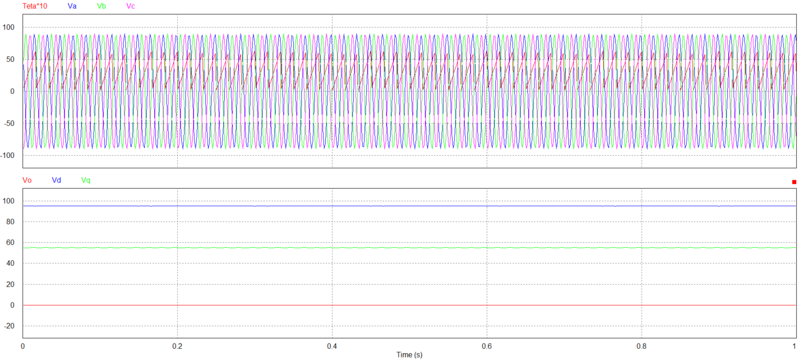Screen dimensions: 799x360
Task: Click the Time (s) axis title
Action: [410, 354]
